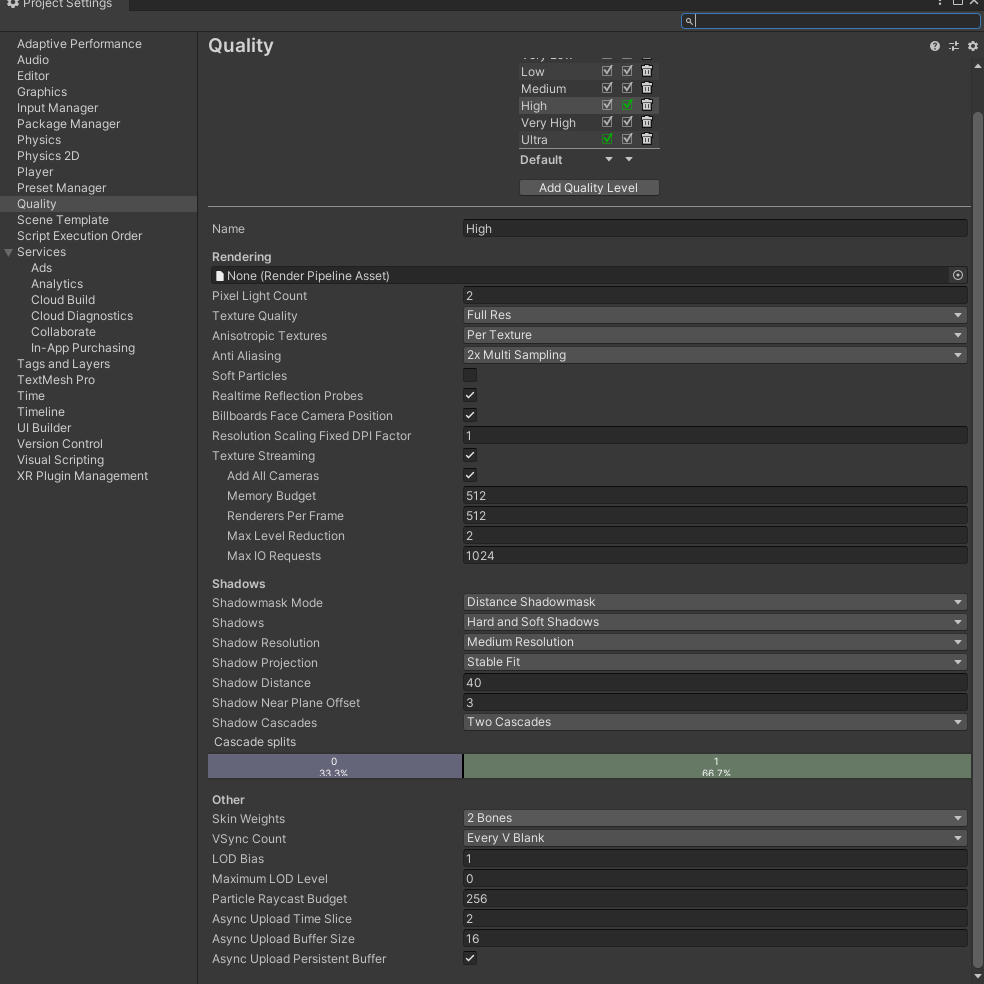Click Add Quality Level button
The height and width of the screenshot is (984, 984).
[589, 188]
